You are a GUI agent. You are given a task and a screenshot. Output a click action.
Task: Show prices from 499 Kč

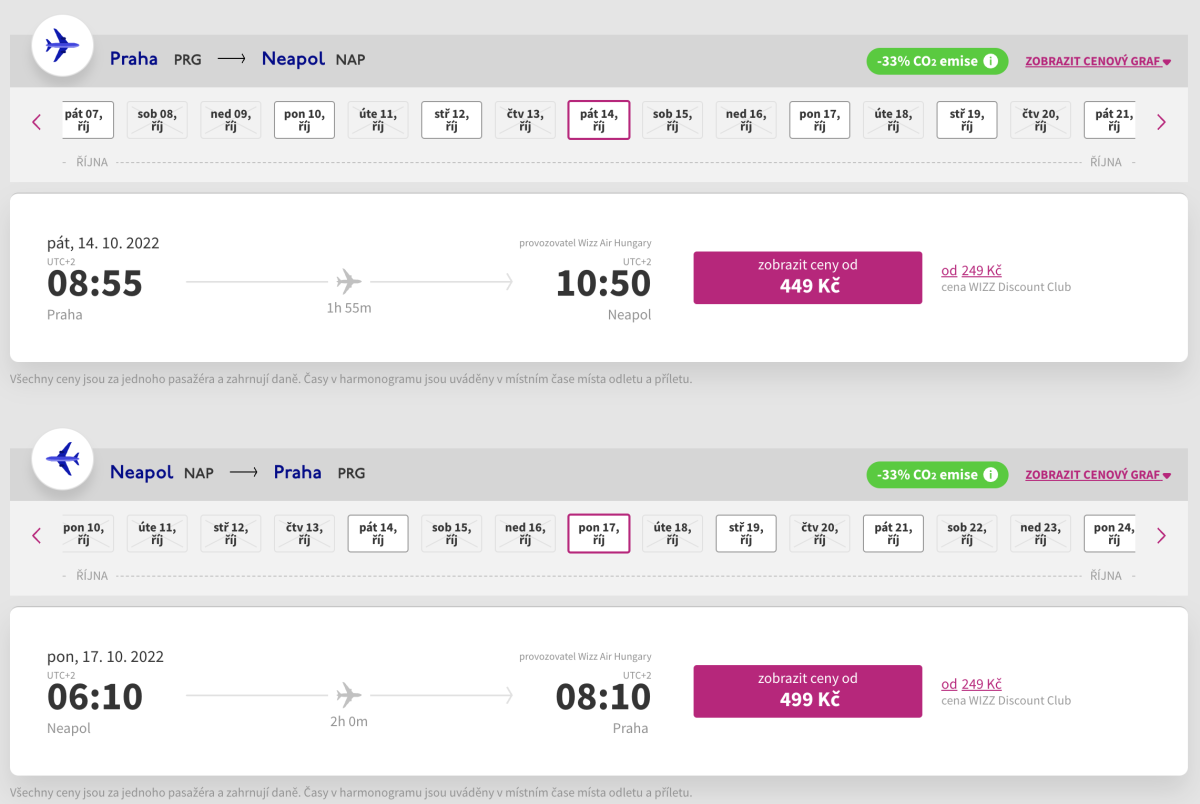(807, 691)
